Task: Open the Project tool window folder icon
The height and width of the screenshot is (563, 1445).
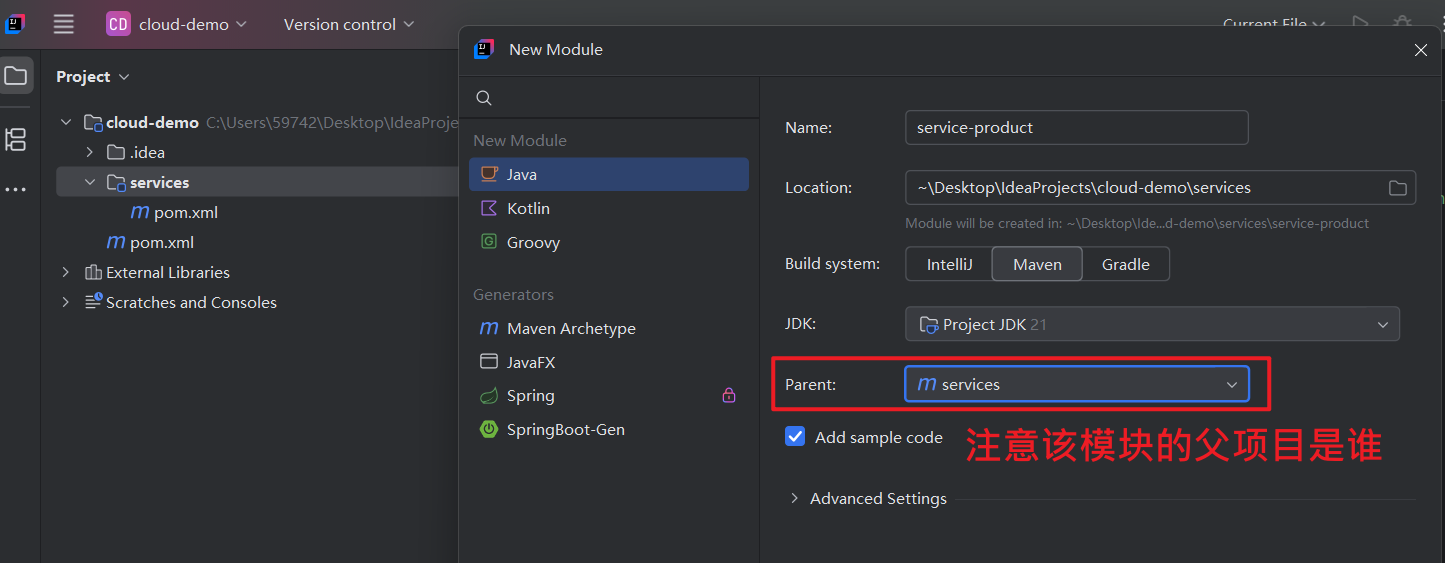Action: pyautogui.click(x=16, y=76)
